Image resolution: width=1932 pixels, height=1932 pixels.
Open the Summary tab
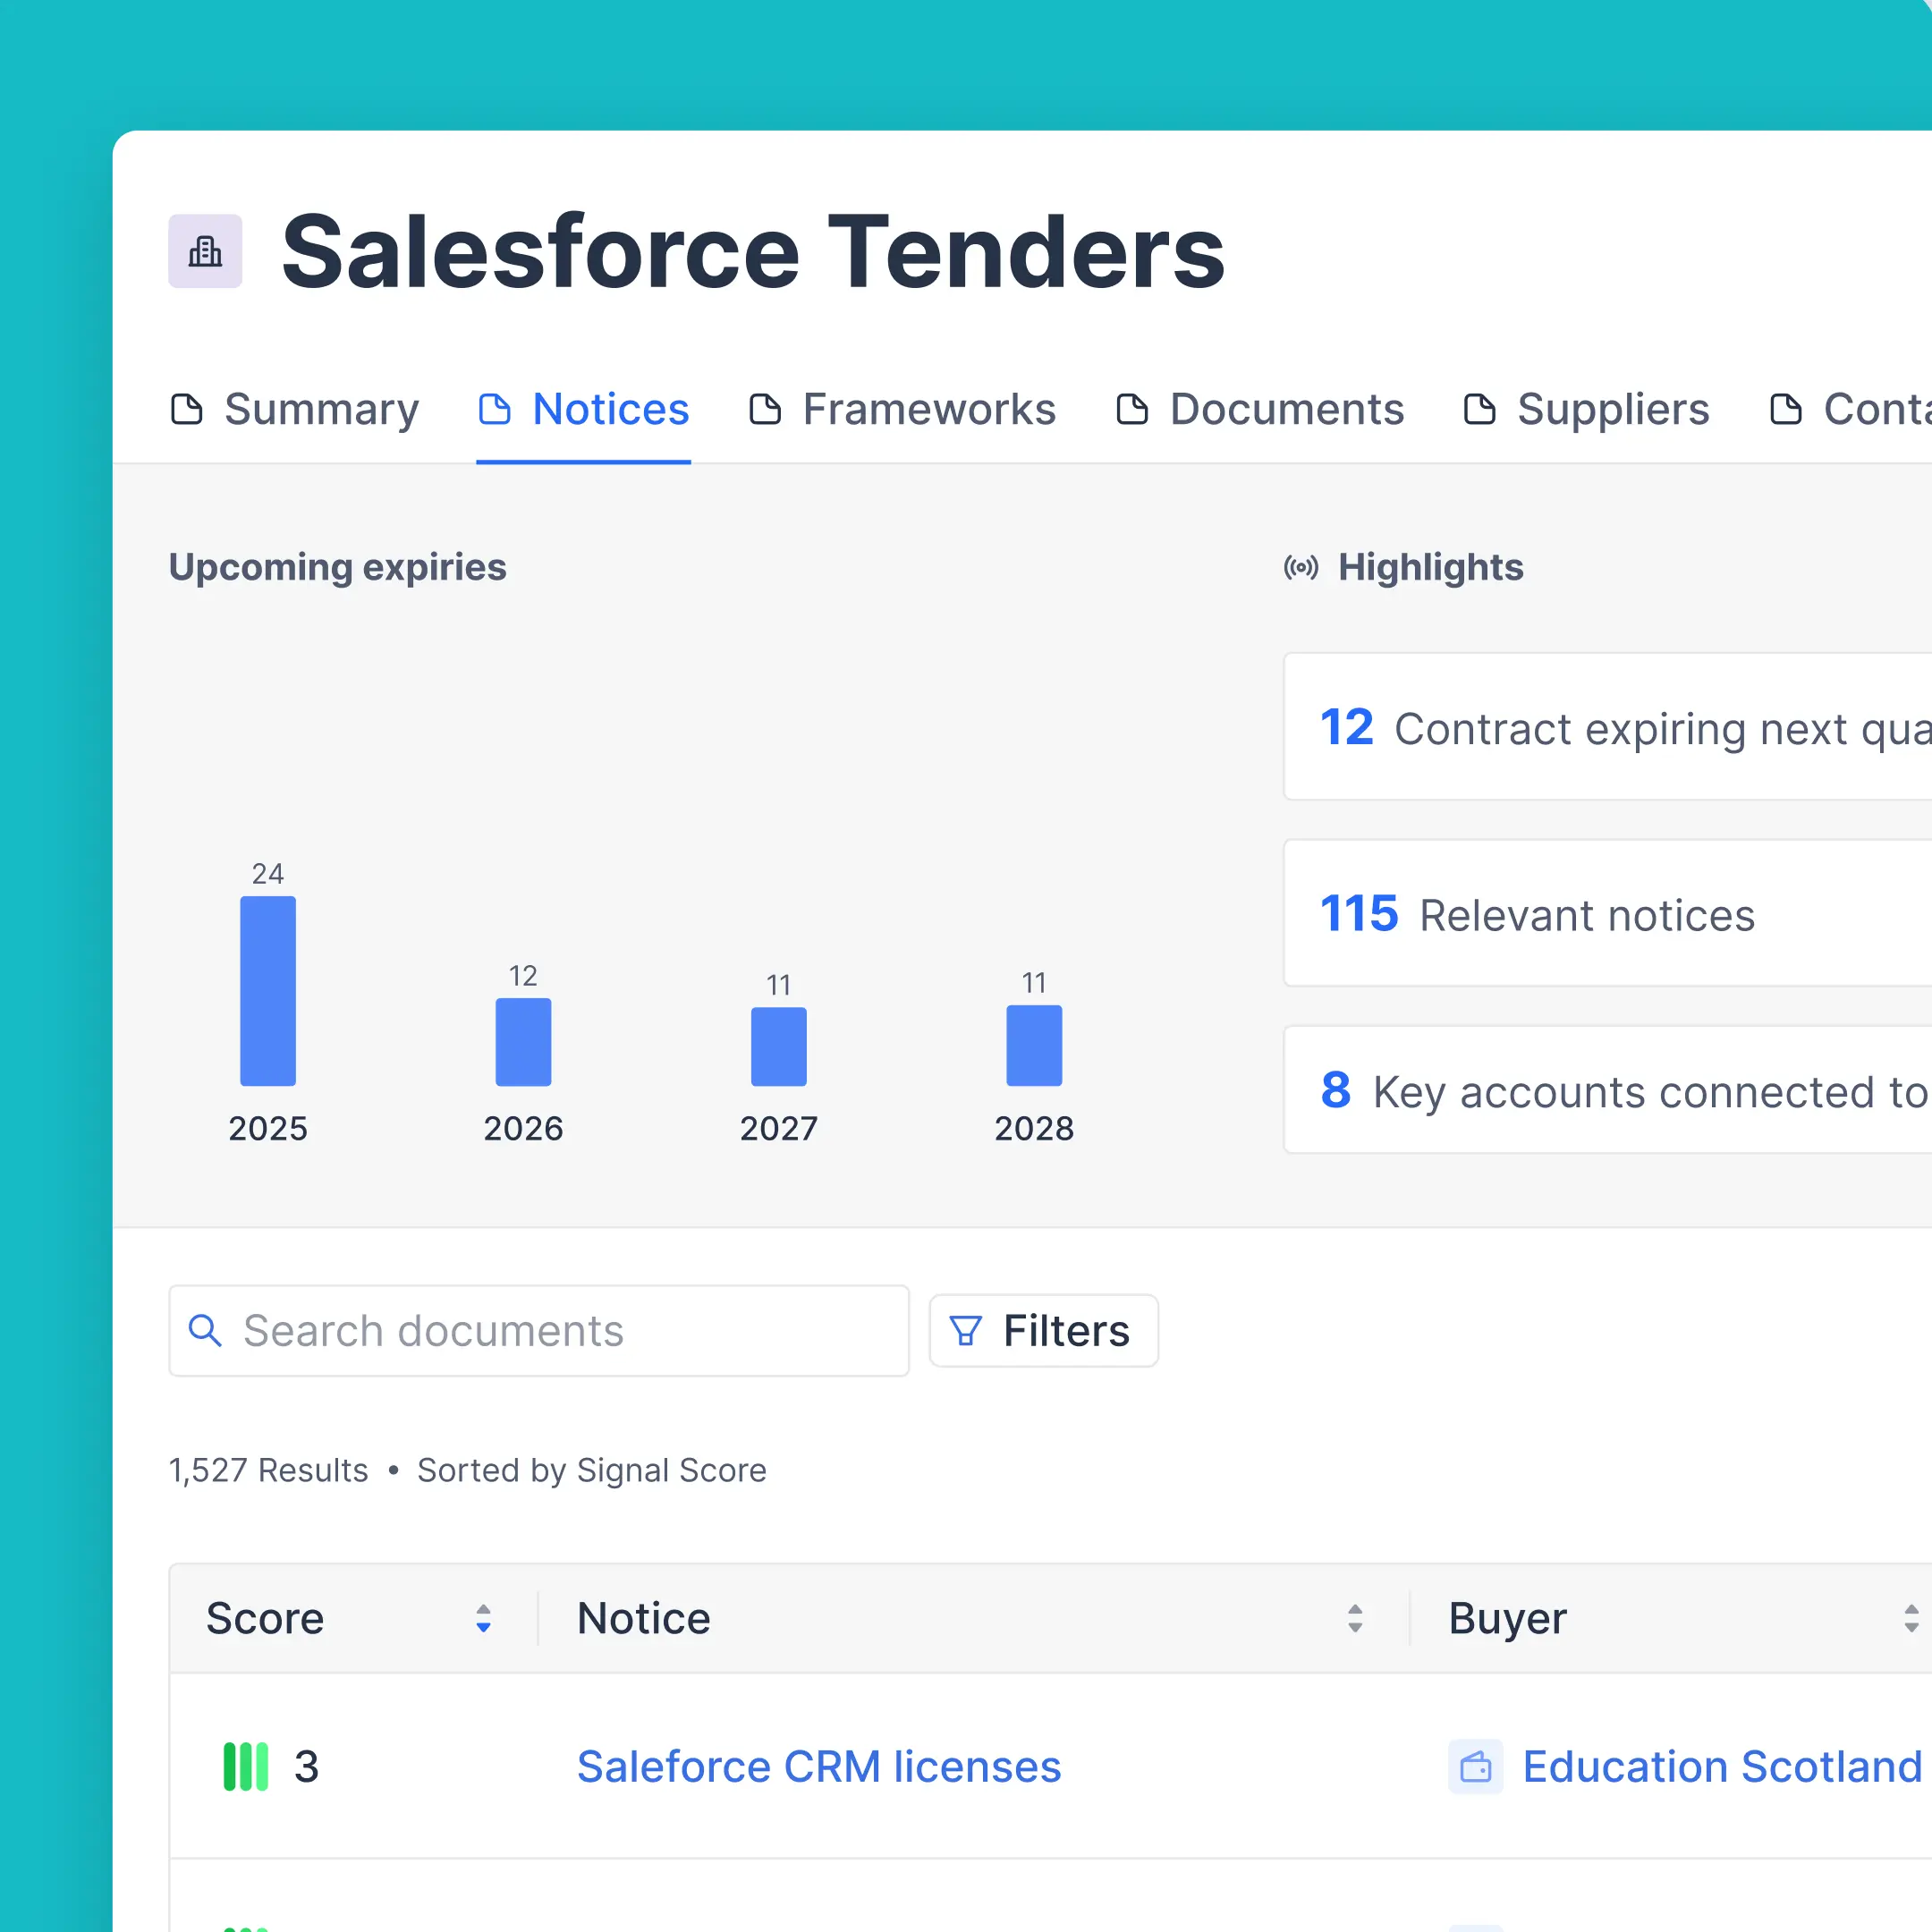pos(295,409)
